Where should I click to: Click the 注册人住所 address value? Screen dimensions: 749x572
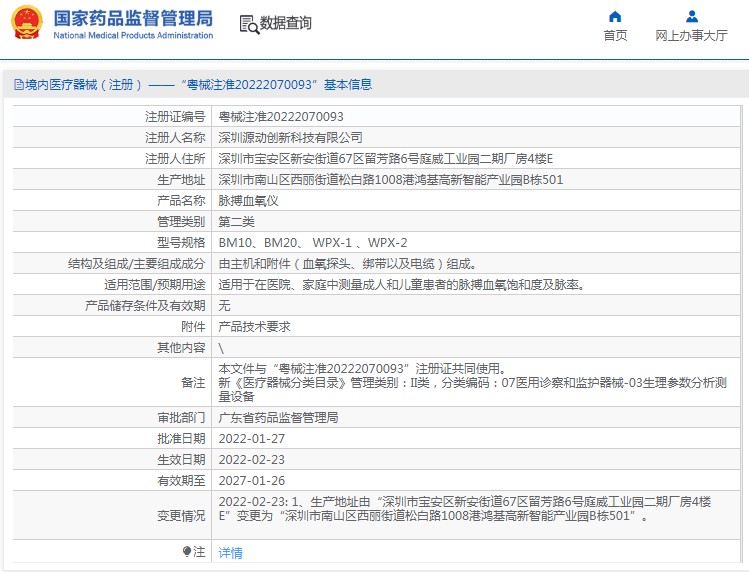tap(385, 159)
